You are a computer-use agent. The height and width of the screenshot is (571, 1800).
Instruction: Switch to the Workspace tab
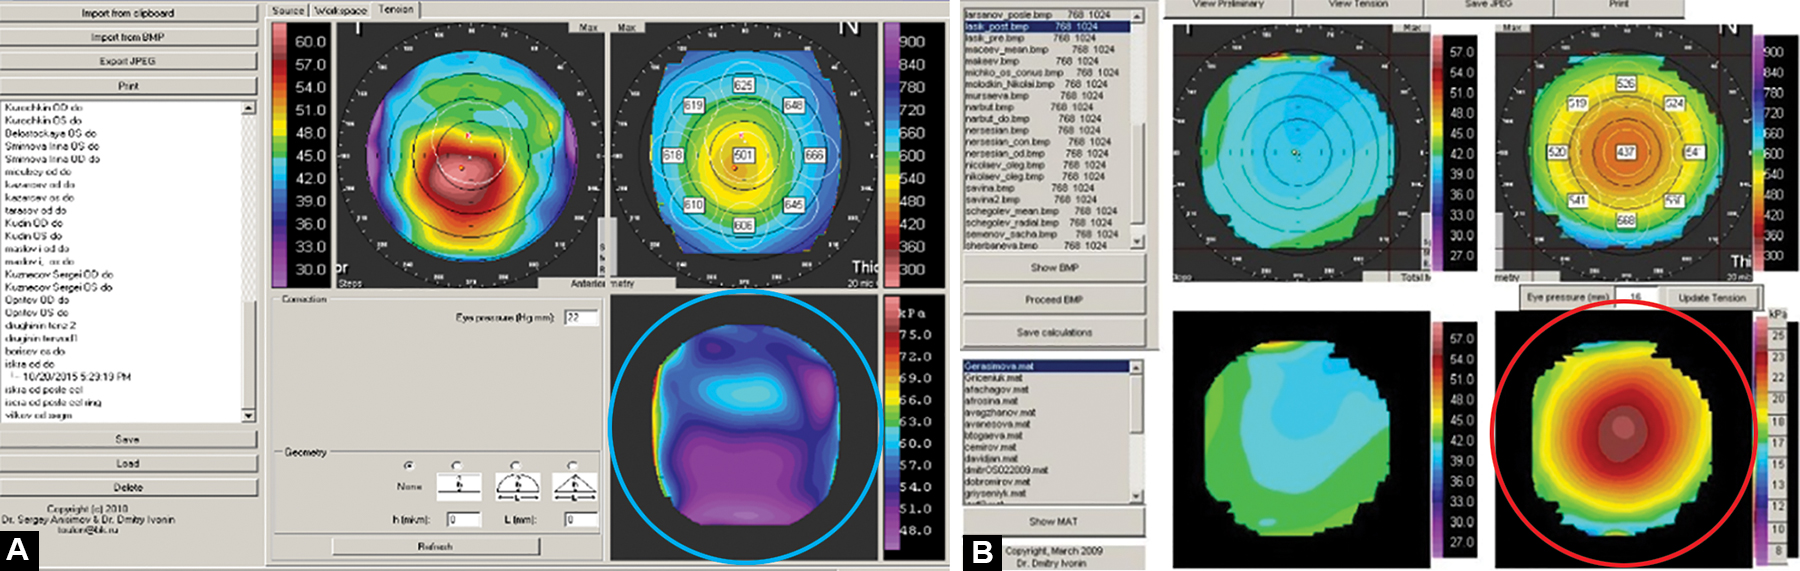tap(340, 10)
